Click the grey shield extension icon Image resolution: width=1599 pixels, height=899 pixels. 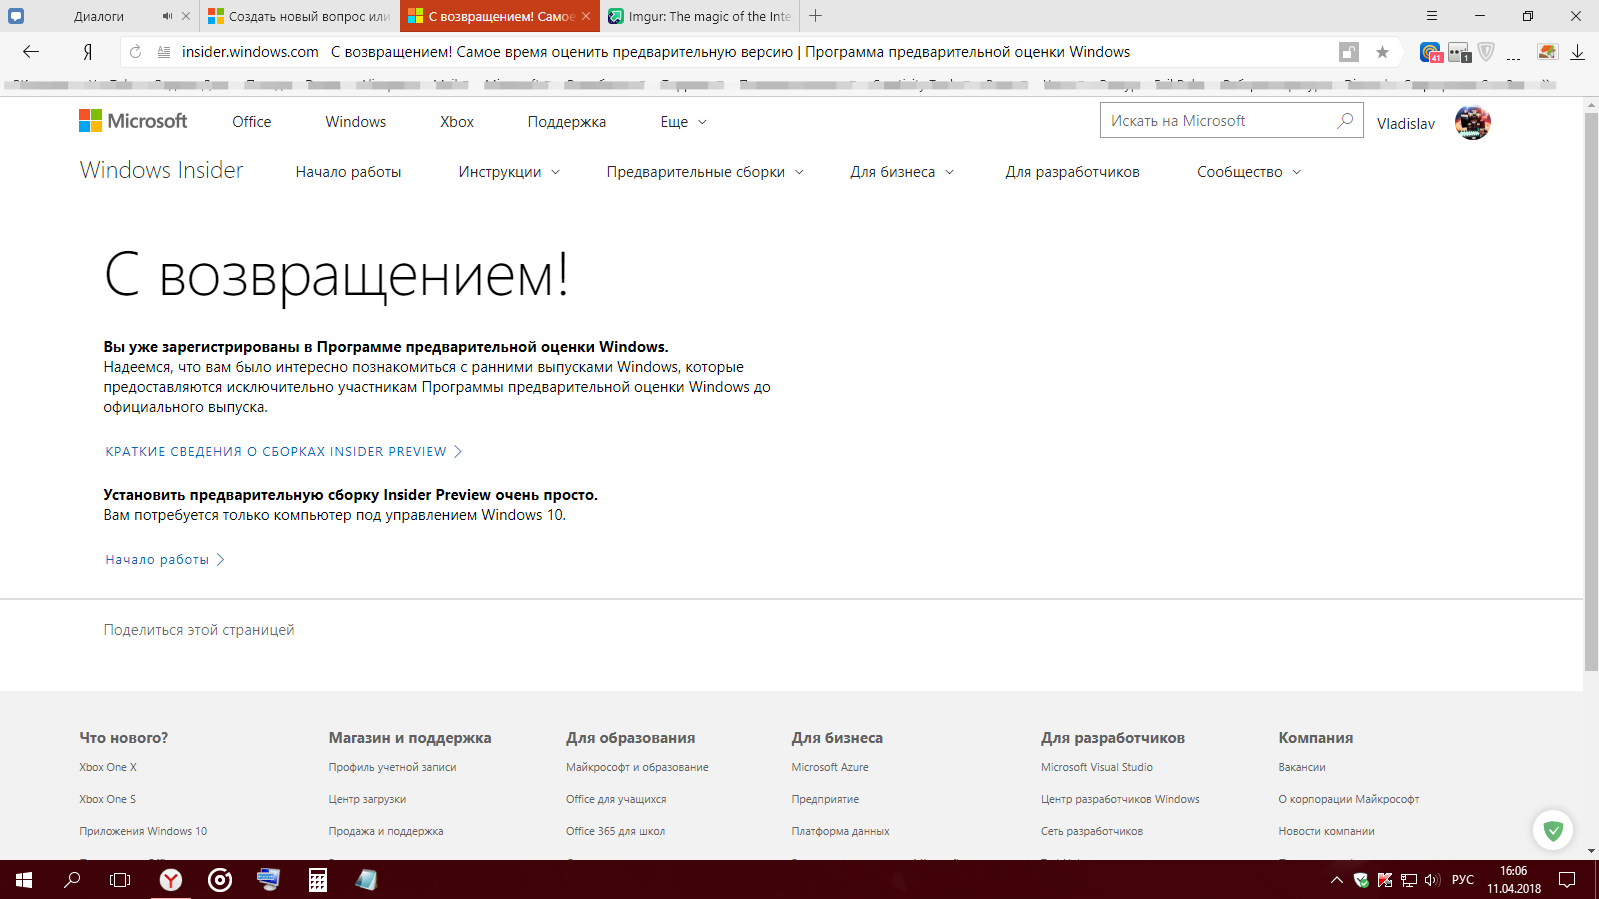[x=1486, y=52]
